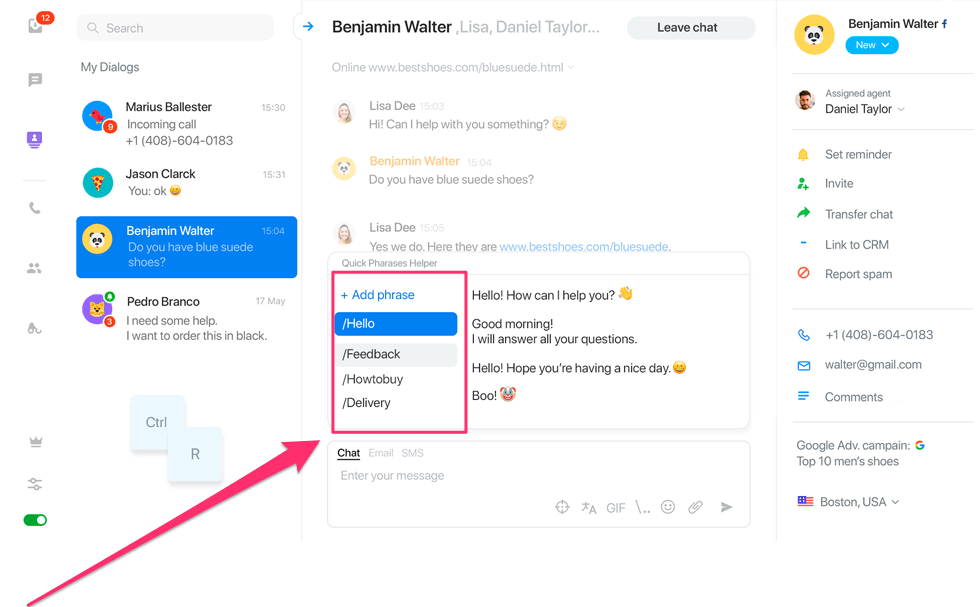The width and height of the screenshot is (980, 607).
Task: Click the phone icon in left sidebar
Action: click(35, 208)
